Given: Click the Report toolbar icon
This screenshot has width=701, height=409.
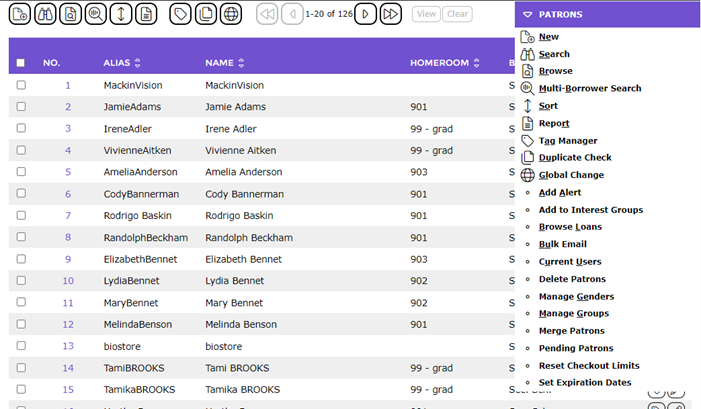Looking at the screenshot, I should click(146, 14).
